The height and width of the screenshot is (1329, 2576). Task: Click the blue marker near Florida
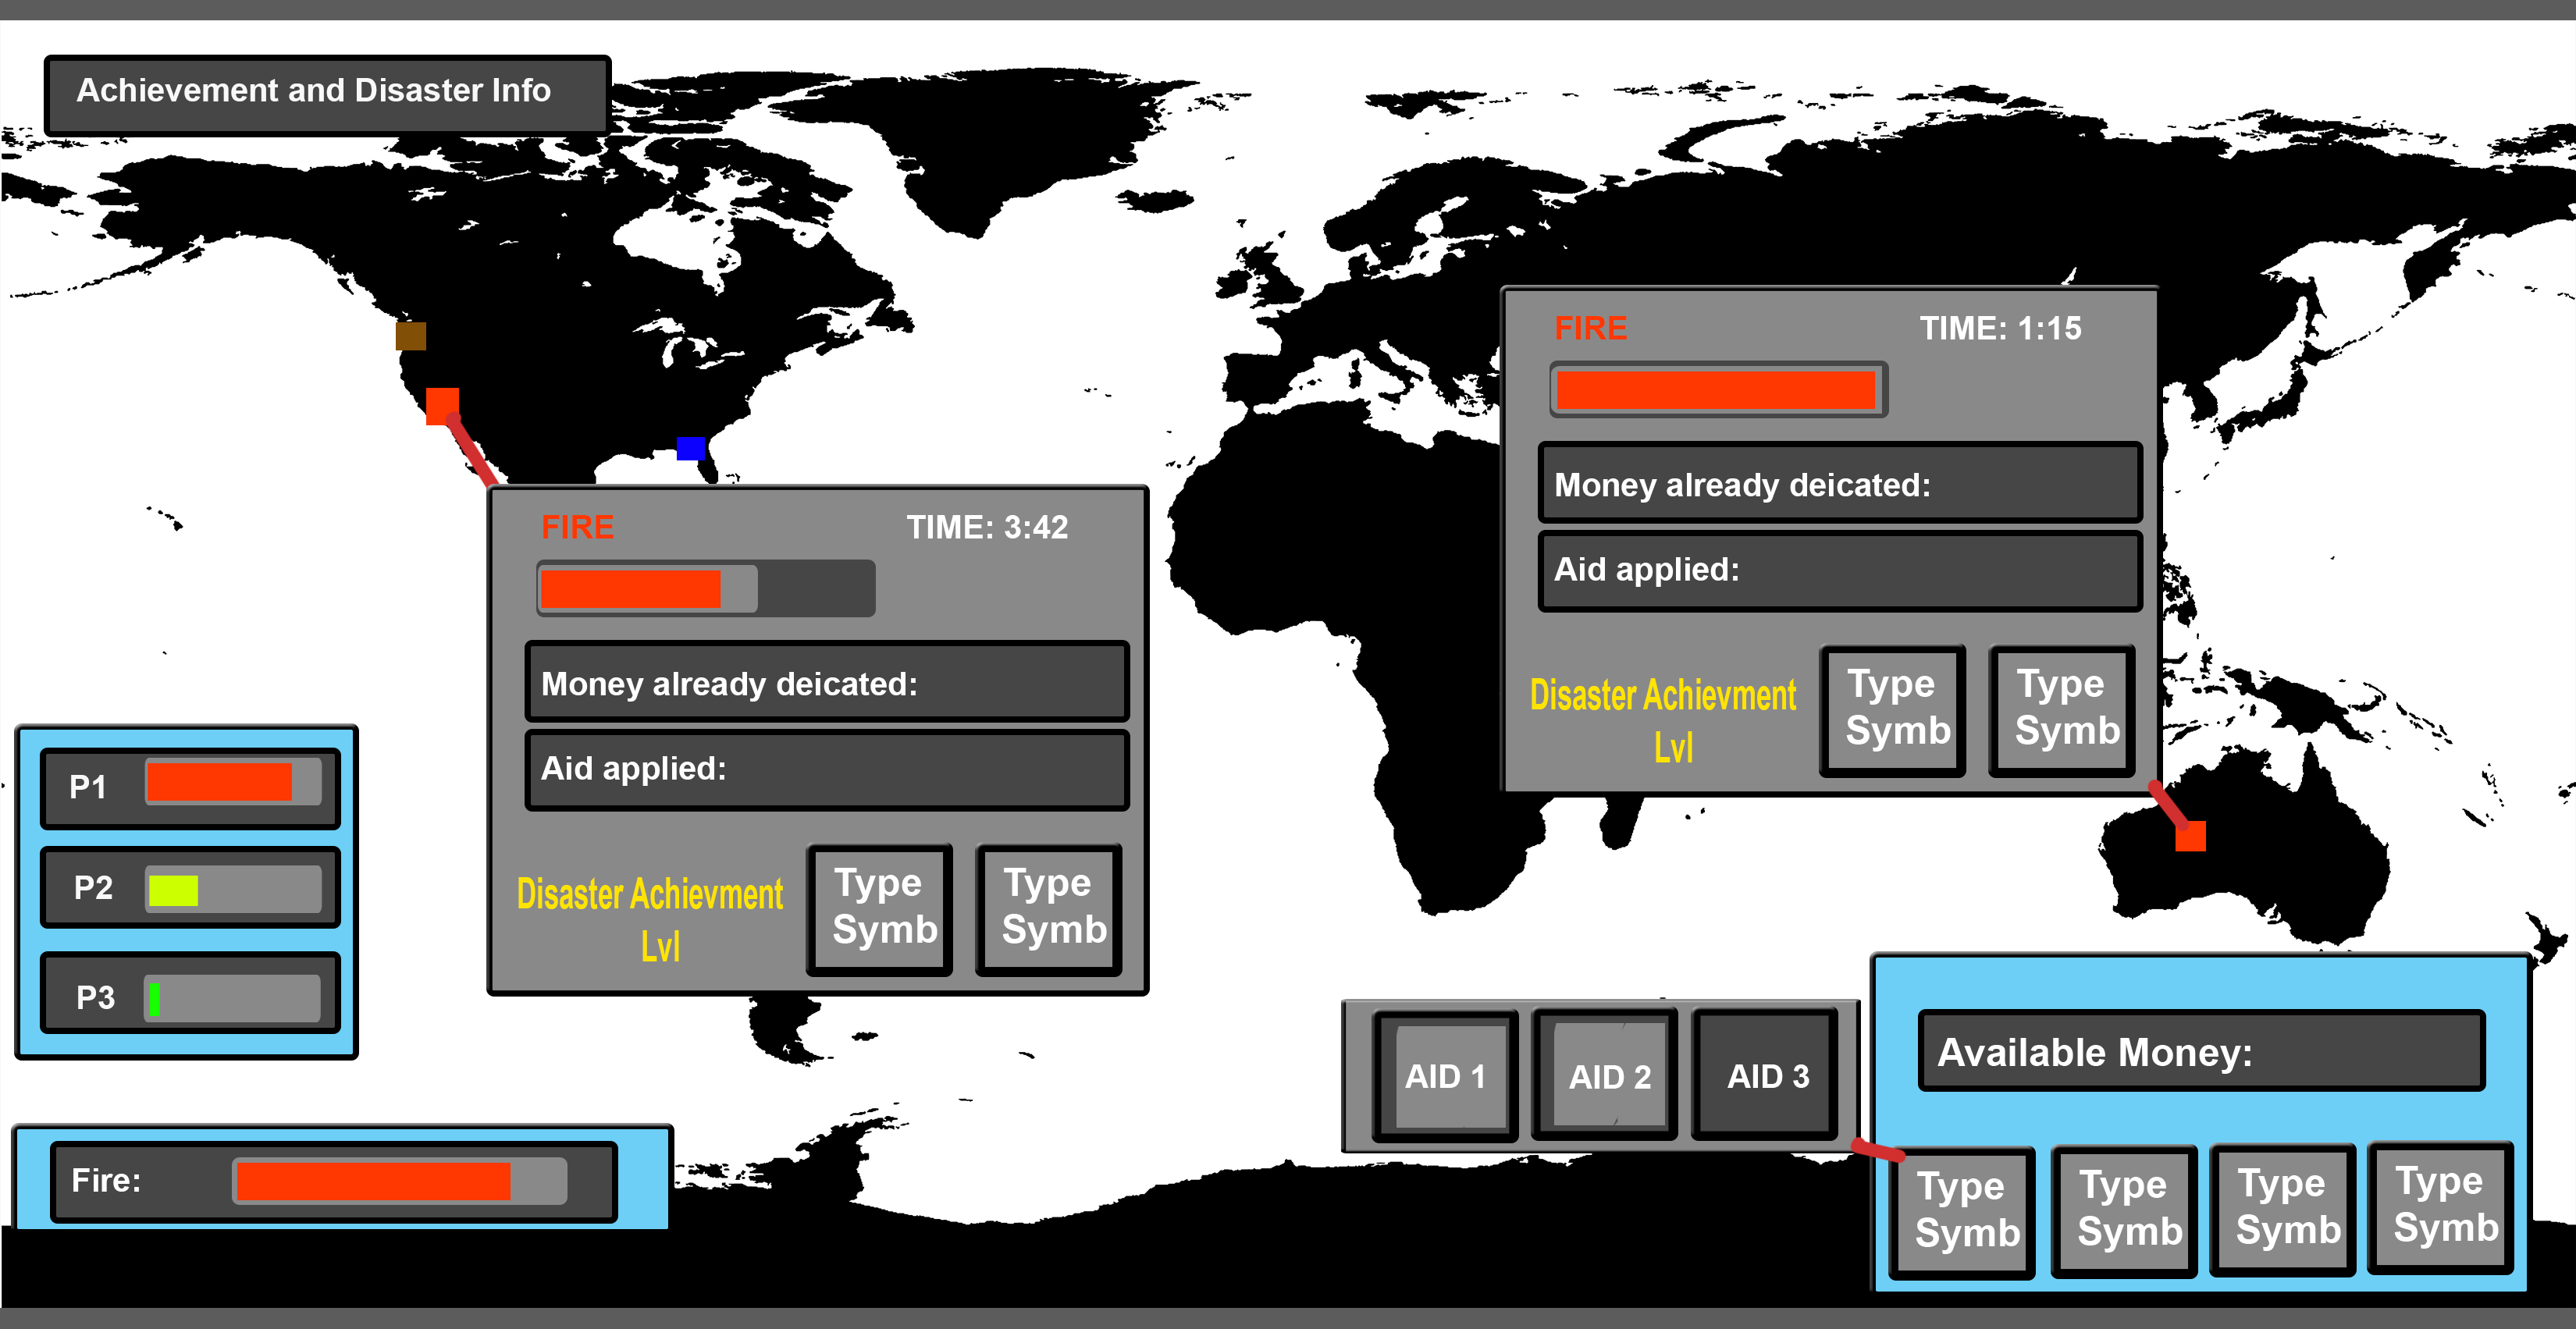(690, 448)
